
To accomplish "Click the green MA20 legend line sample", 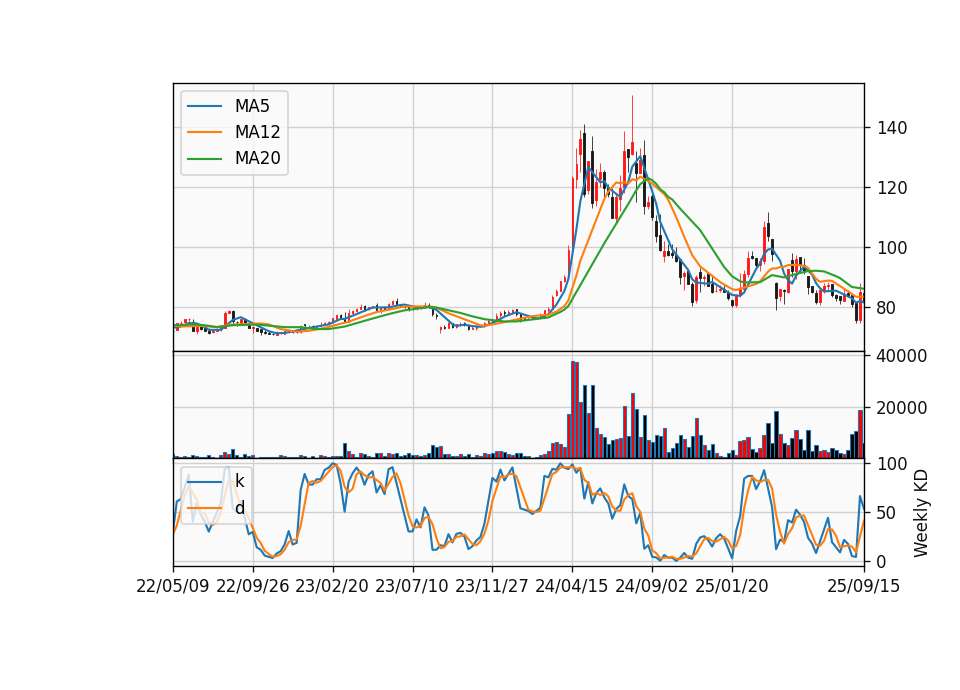I will pyautogui.click(x=204, y=158).
